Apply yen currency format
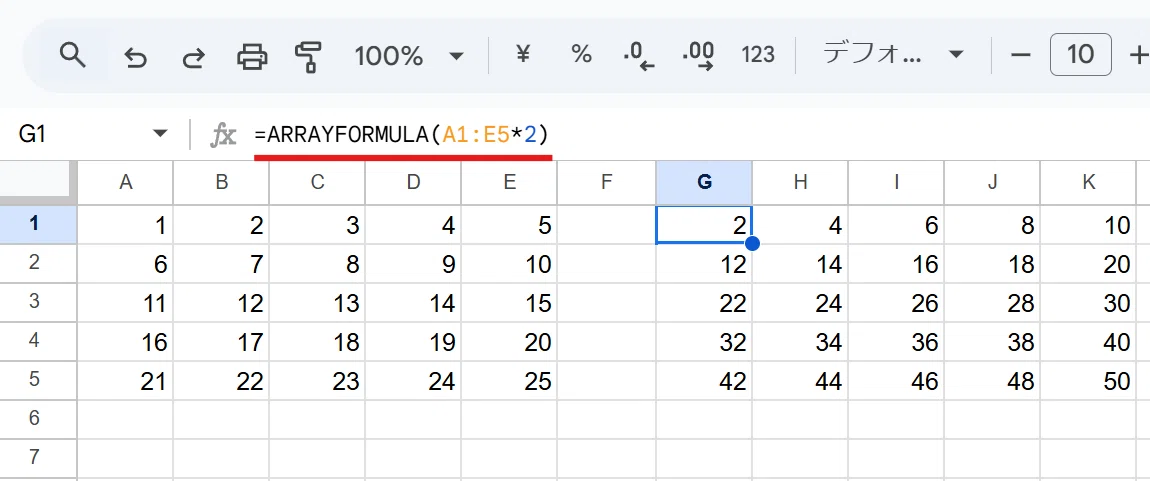1150x481 pixels. click(x=522, y=54)
